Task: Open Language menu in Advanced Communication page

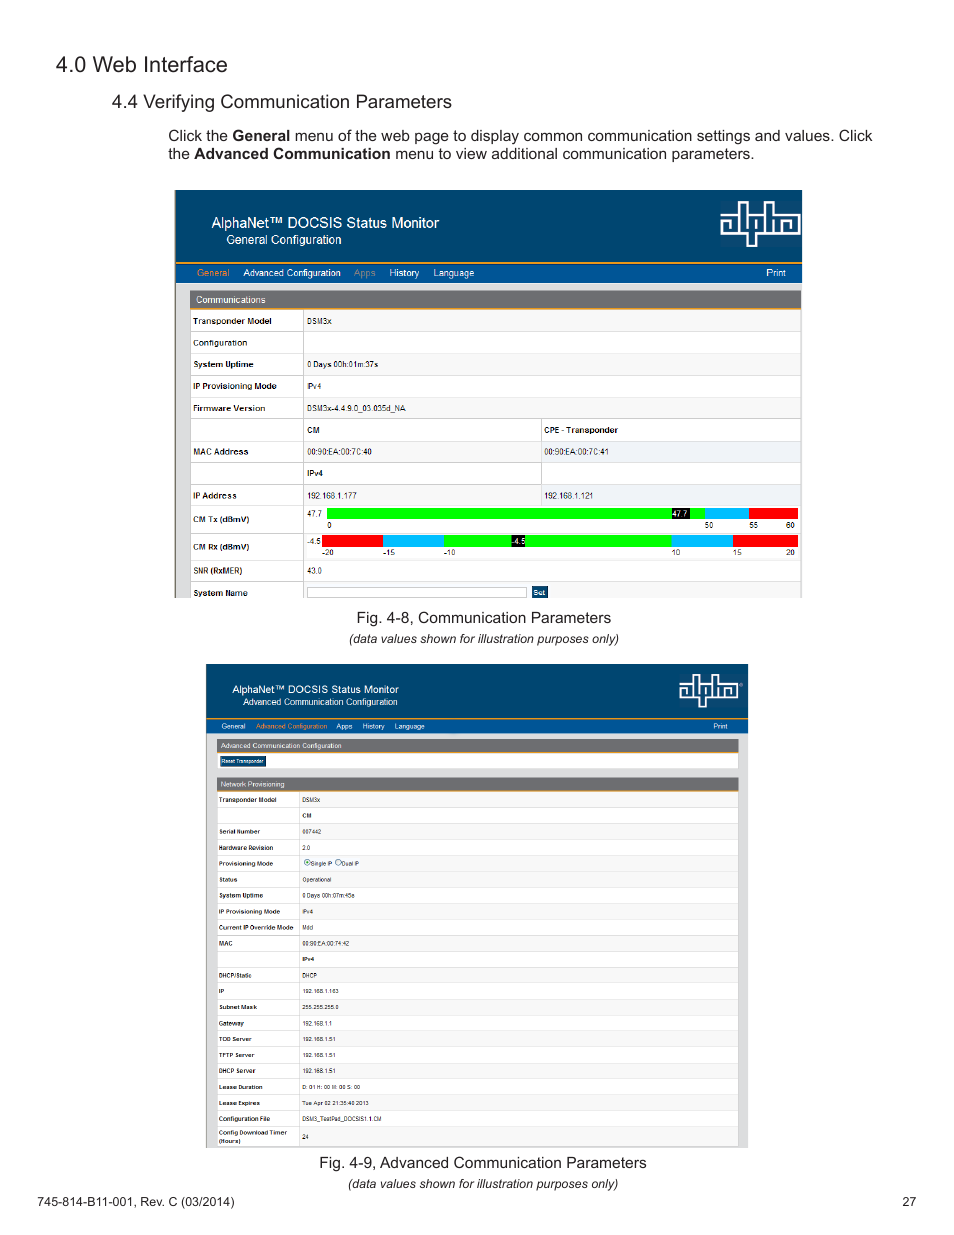Action: click(409, 727)
